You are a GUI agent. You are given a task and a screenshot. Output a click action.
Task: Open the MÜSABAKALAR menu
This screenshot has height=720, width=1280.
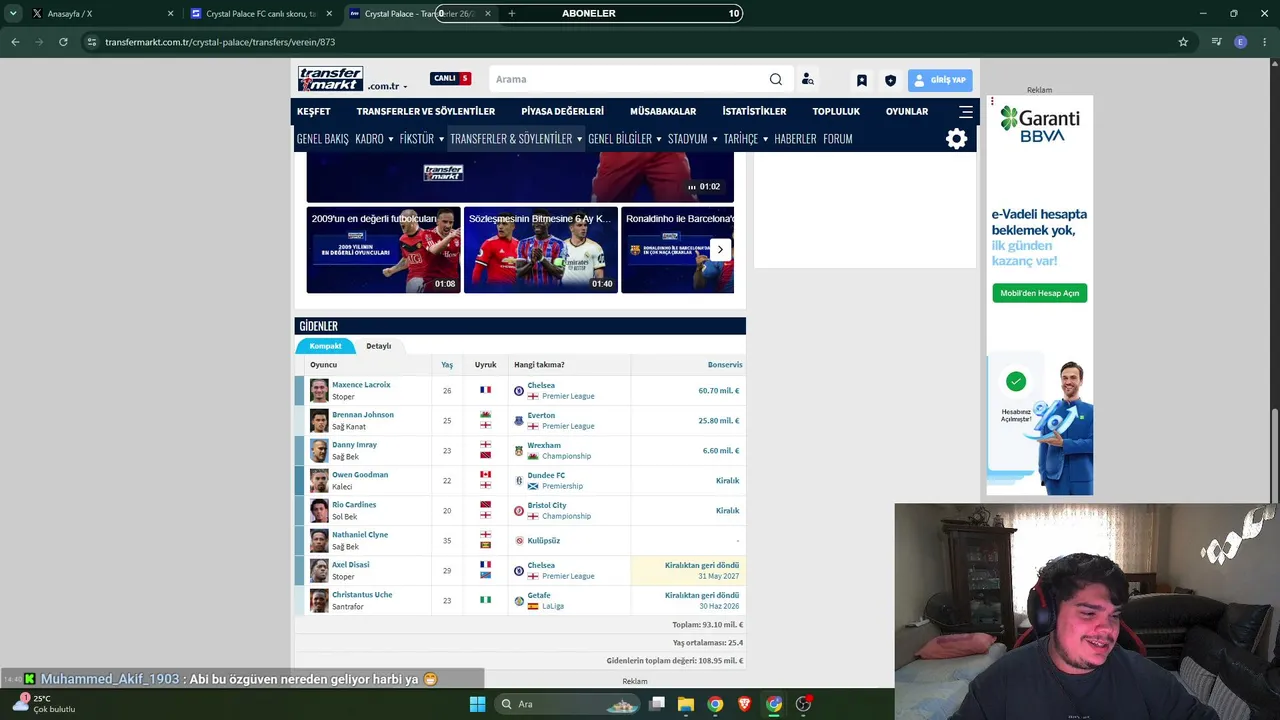[663, 111]
